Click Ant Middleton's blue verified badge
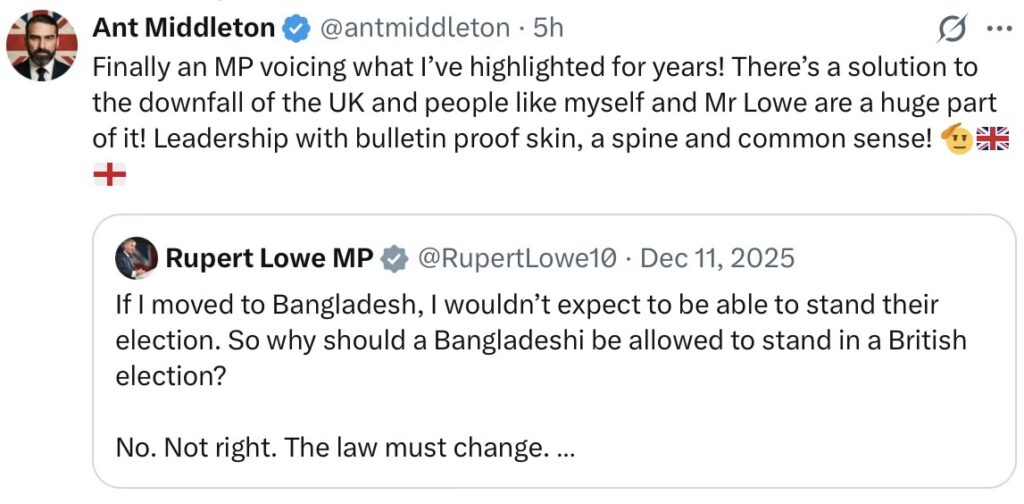 [x=296, y=29]
